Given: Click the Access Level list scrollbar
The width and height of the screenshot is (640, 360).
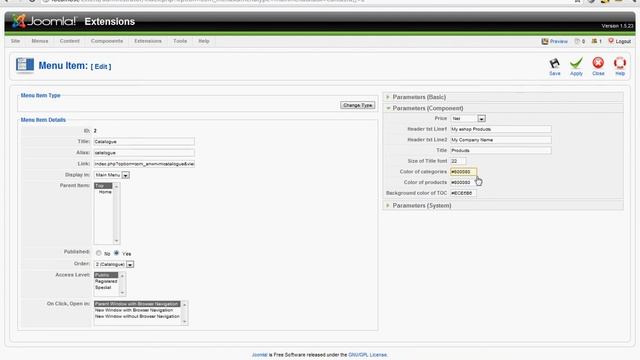Looking at the screenshot, I should click(122, 284).
